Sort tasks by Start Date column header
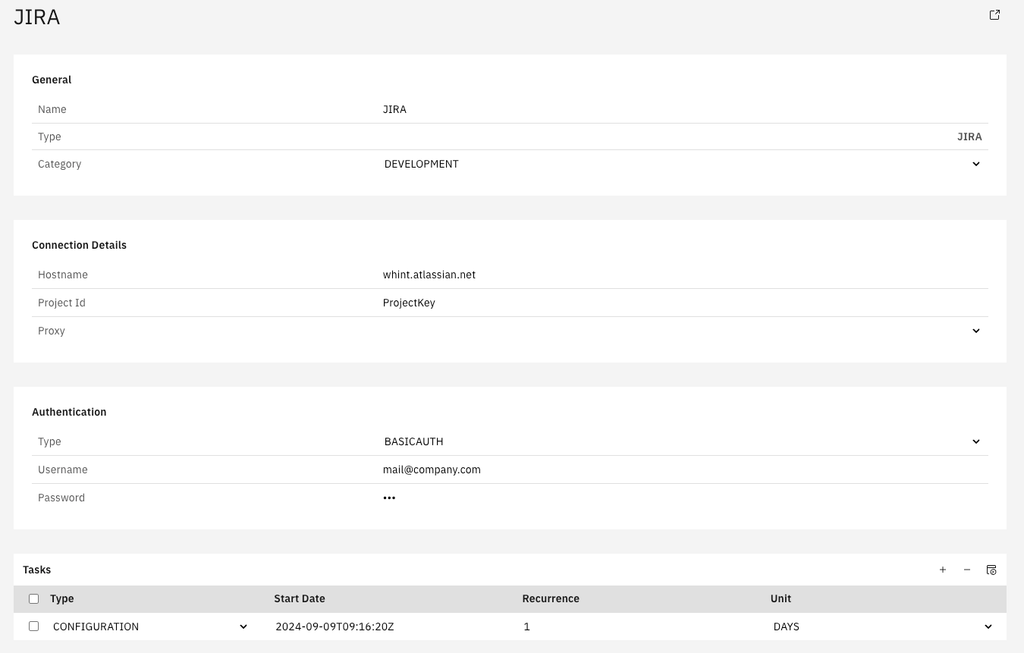Image resolution: width=1024 pixels, height=653 pixels. (x=300, y=599)
